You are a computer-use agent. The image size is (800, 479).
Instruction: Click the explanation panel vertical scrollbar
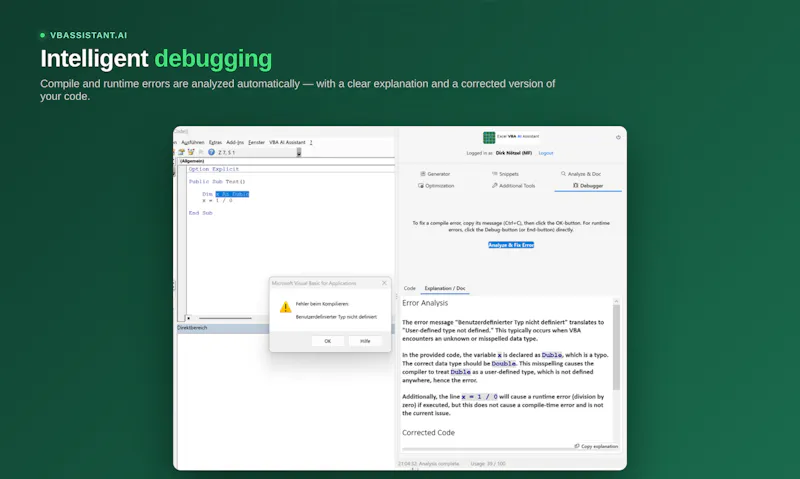[x=616, y=348]
